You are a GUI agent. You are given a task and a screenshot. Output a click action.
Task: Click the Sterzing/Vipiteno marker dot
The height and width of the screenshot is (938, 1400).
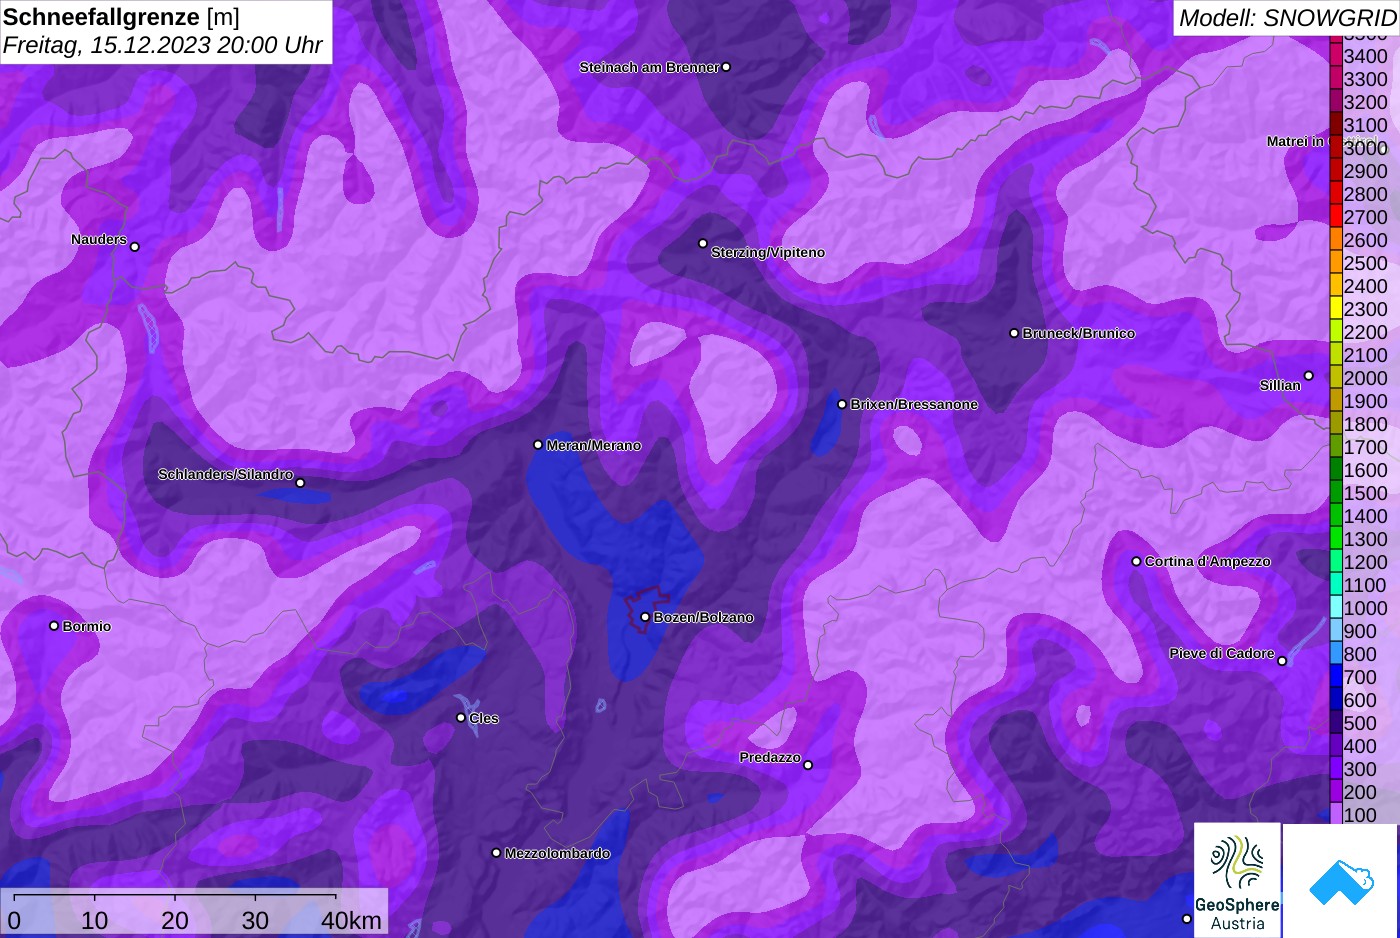tap(703, 243)
